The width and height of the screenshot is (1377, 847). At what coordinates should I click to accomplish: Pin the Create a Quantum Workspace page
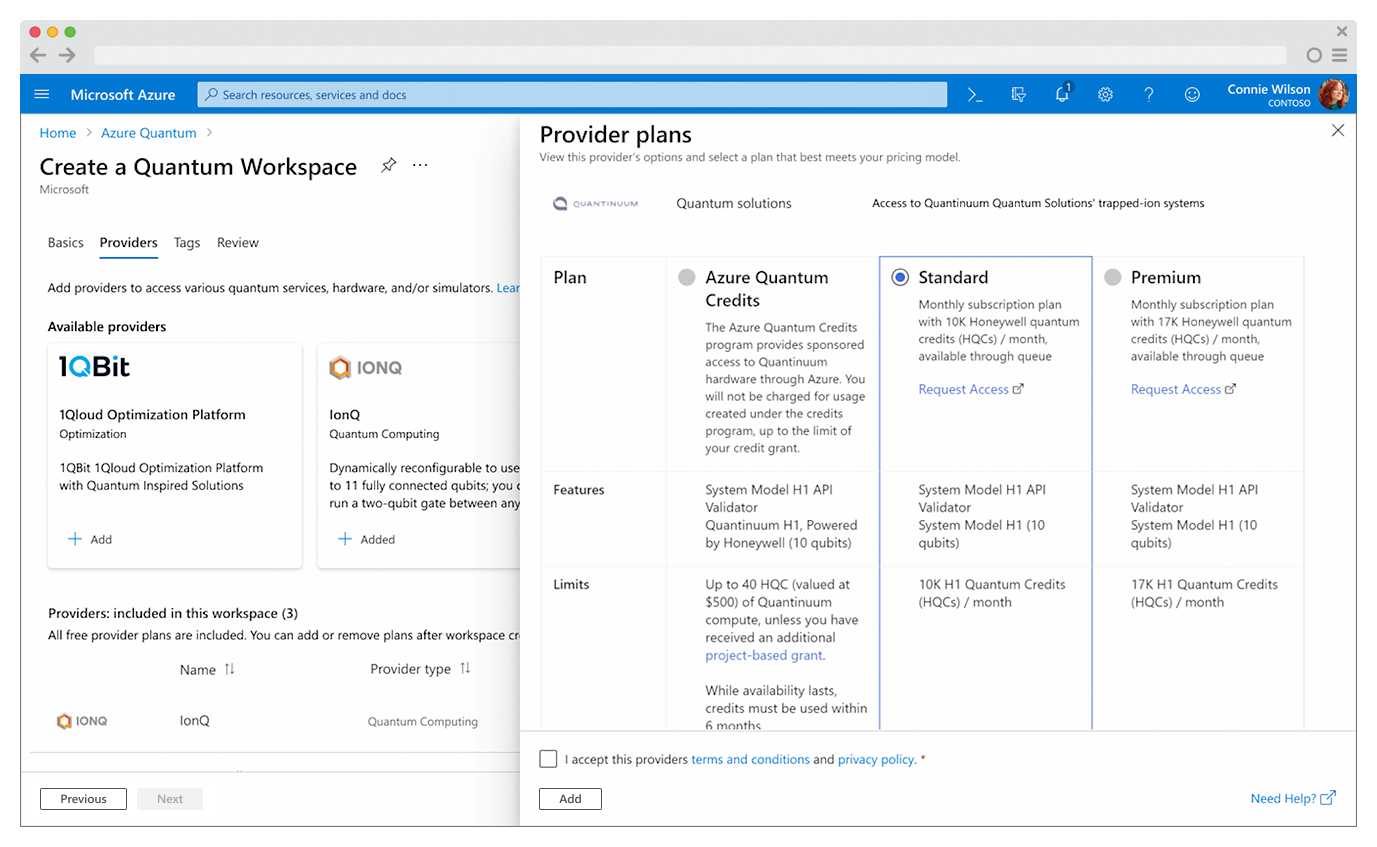(x=388, y=167)
